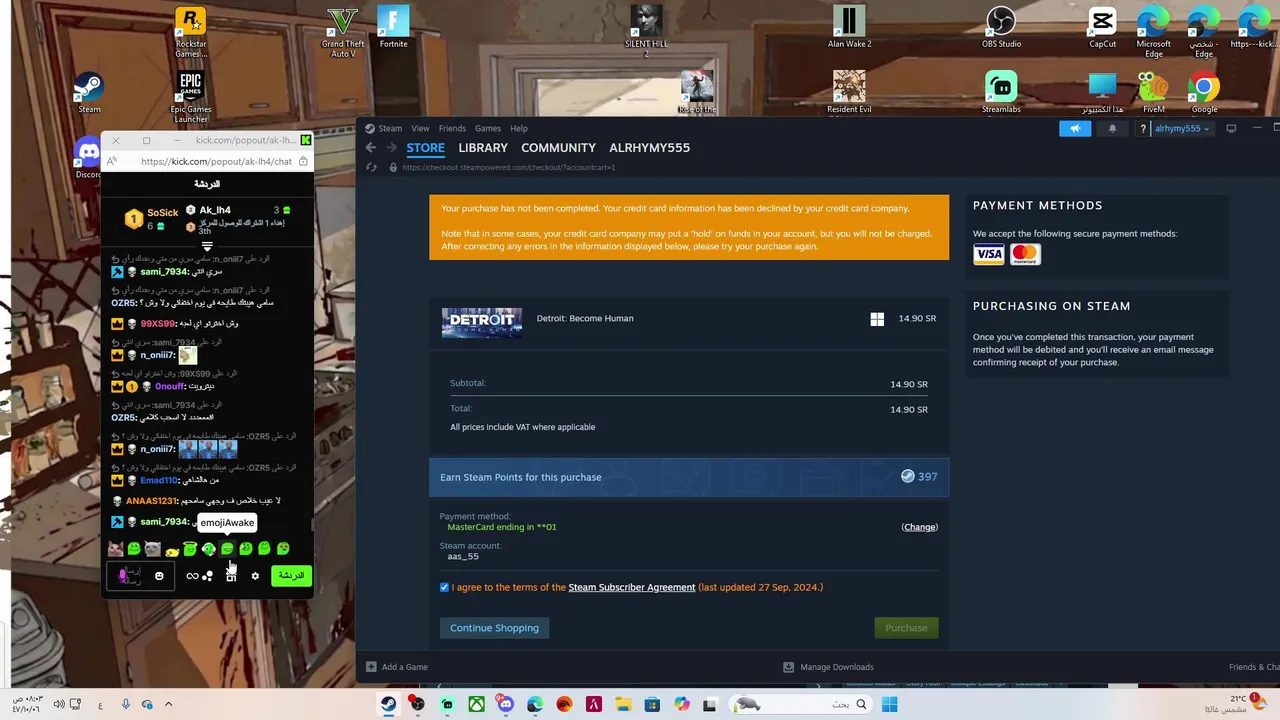Select the Grand Theft Auto V desktop shortcut
Viewport: 1280px width, 720px height.
(342, 32)
